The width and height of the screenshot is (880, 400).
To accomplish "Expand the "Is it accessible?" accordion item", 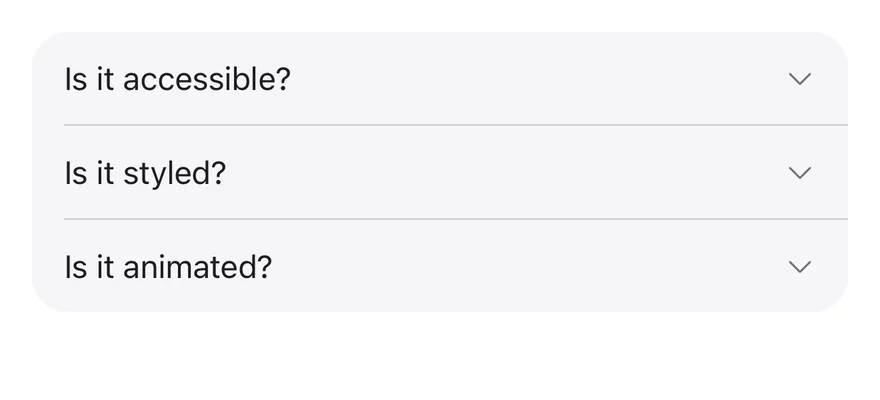I will click(439, 79).
